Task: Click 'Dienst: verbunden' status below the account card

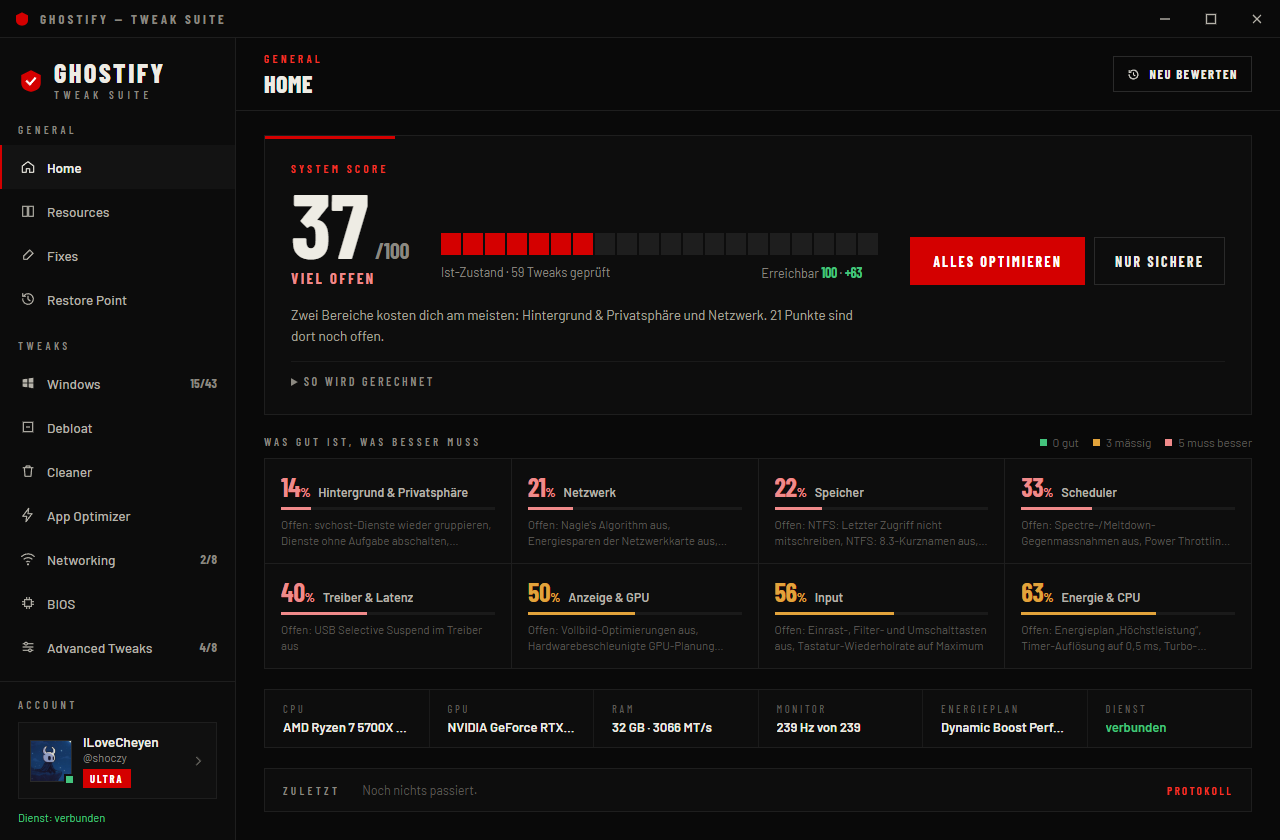Action: click(x=61, y=818)
